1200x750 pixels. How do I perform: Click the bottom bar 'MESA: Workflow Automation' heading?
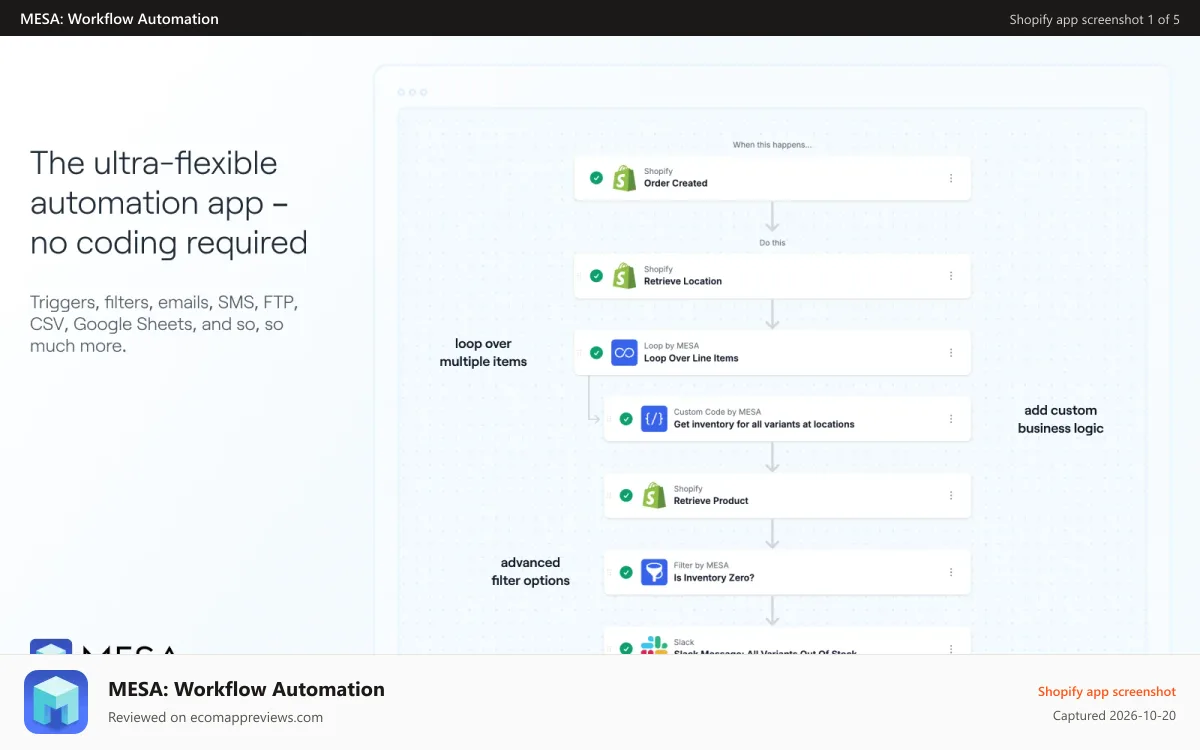click(x=246, y=689)
